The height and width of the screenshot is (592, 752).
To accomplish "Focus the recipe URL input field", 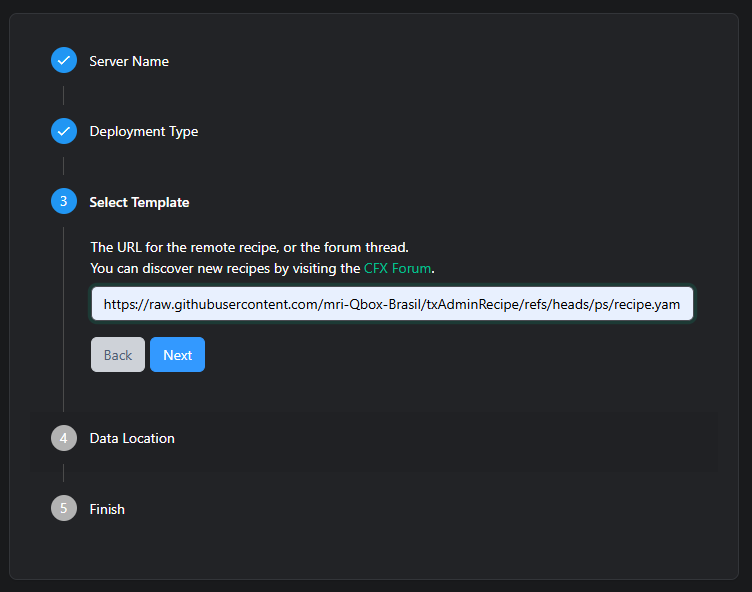I will (392, 304).
